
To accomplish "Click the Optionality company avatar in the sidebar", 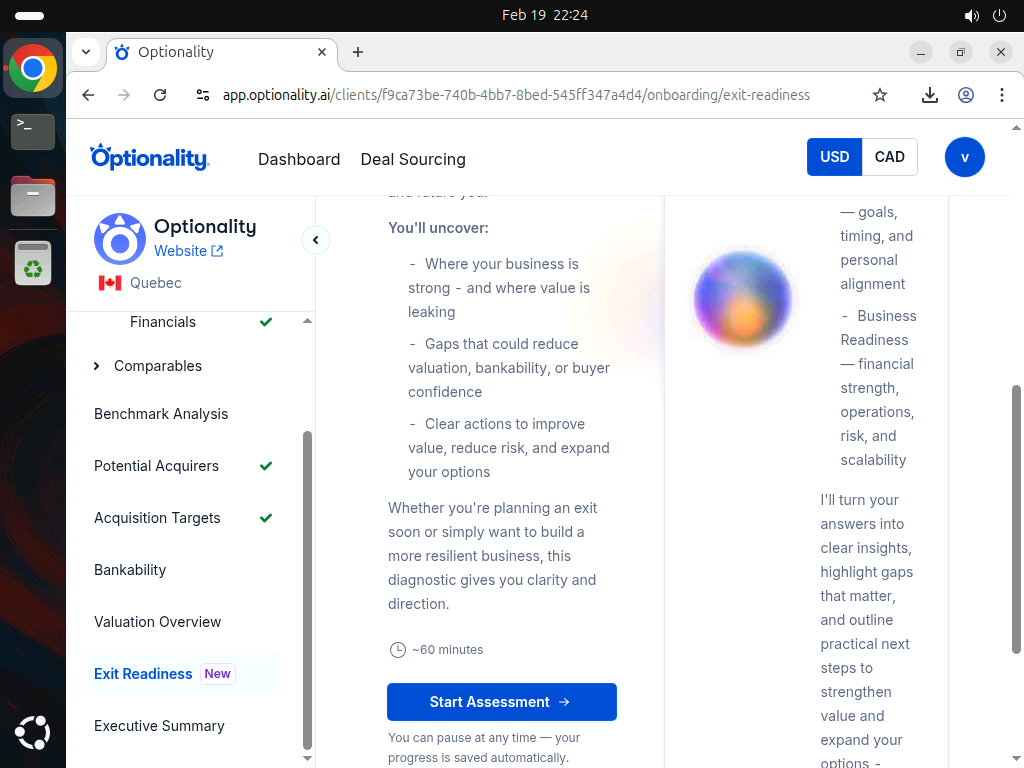I will [x=120, y=239].
